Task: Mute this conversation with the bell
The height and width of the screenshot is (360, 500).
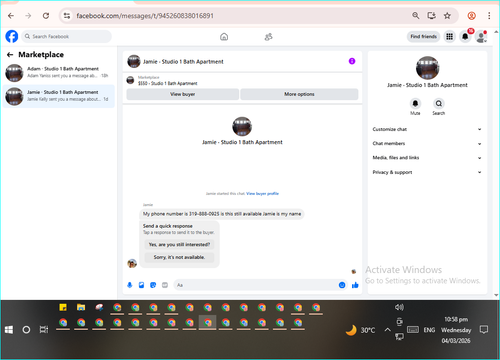Action: pos(415,104)
